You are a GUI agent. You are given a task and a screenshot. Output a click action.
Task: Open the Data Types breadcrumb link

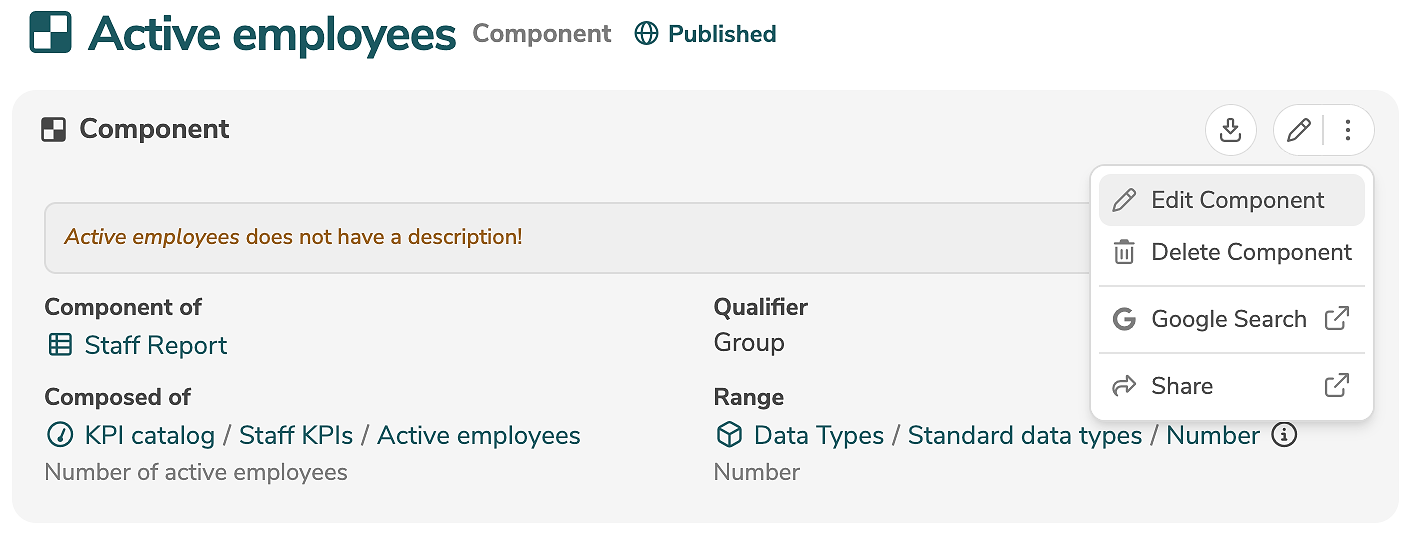(x=818, y=436)
